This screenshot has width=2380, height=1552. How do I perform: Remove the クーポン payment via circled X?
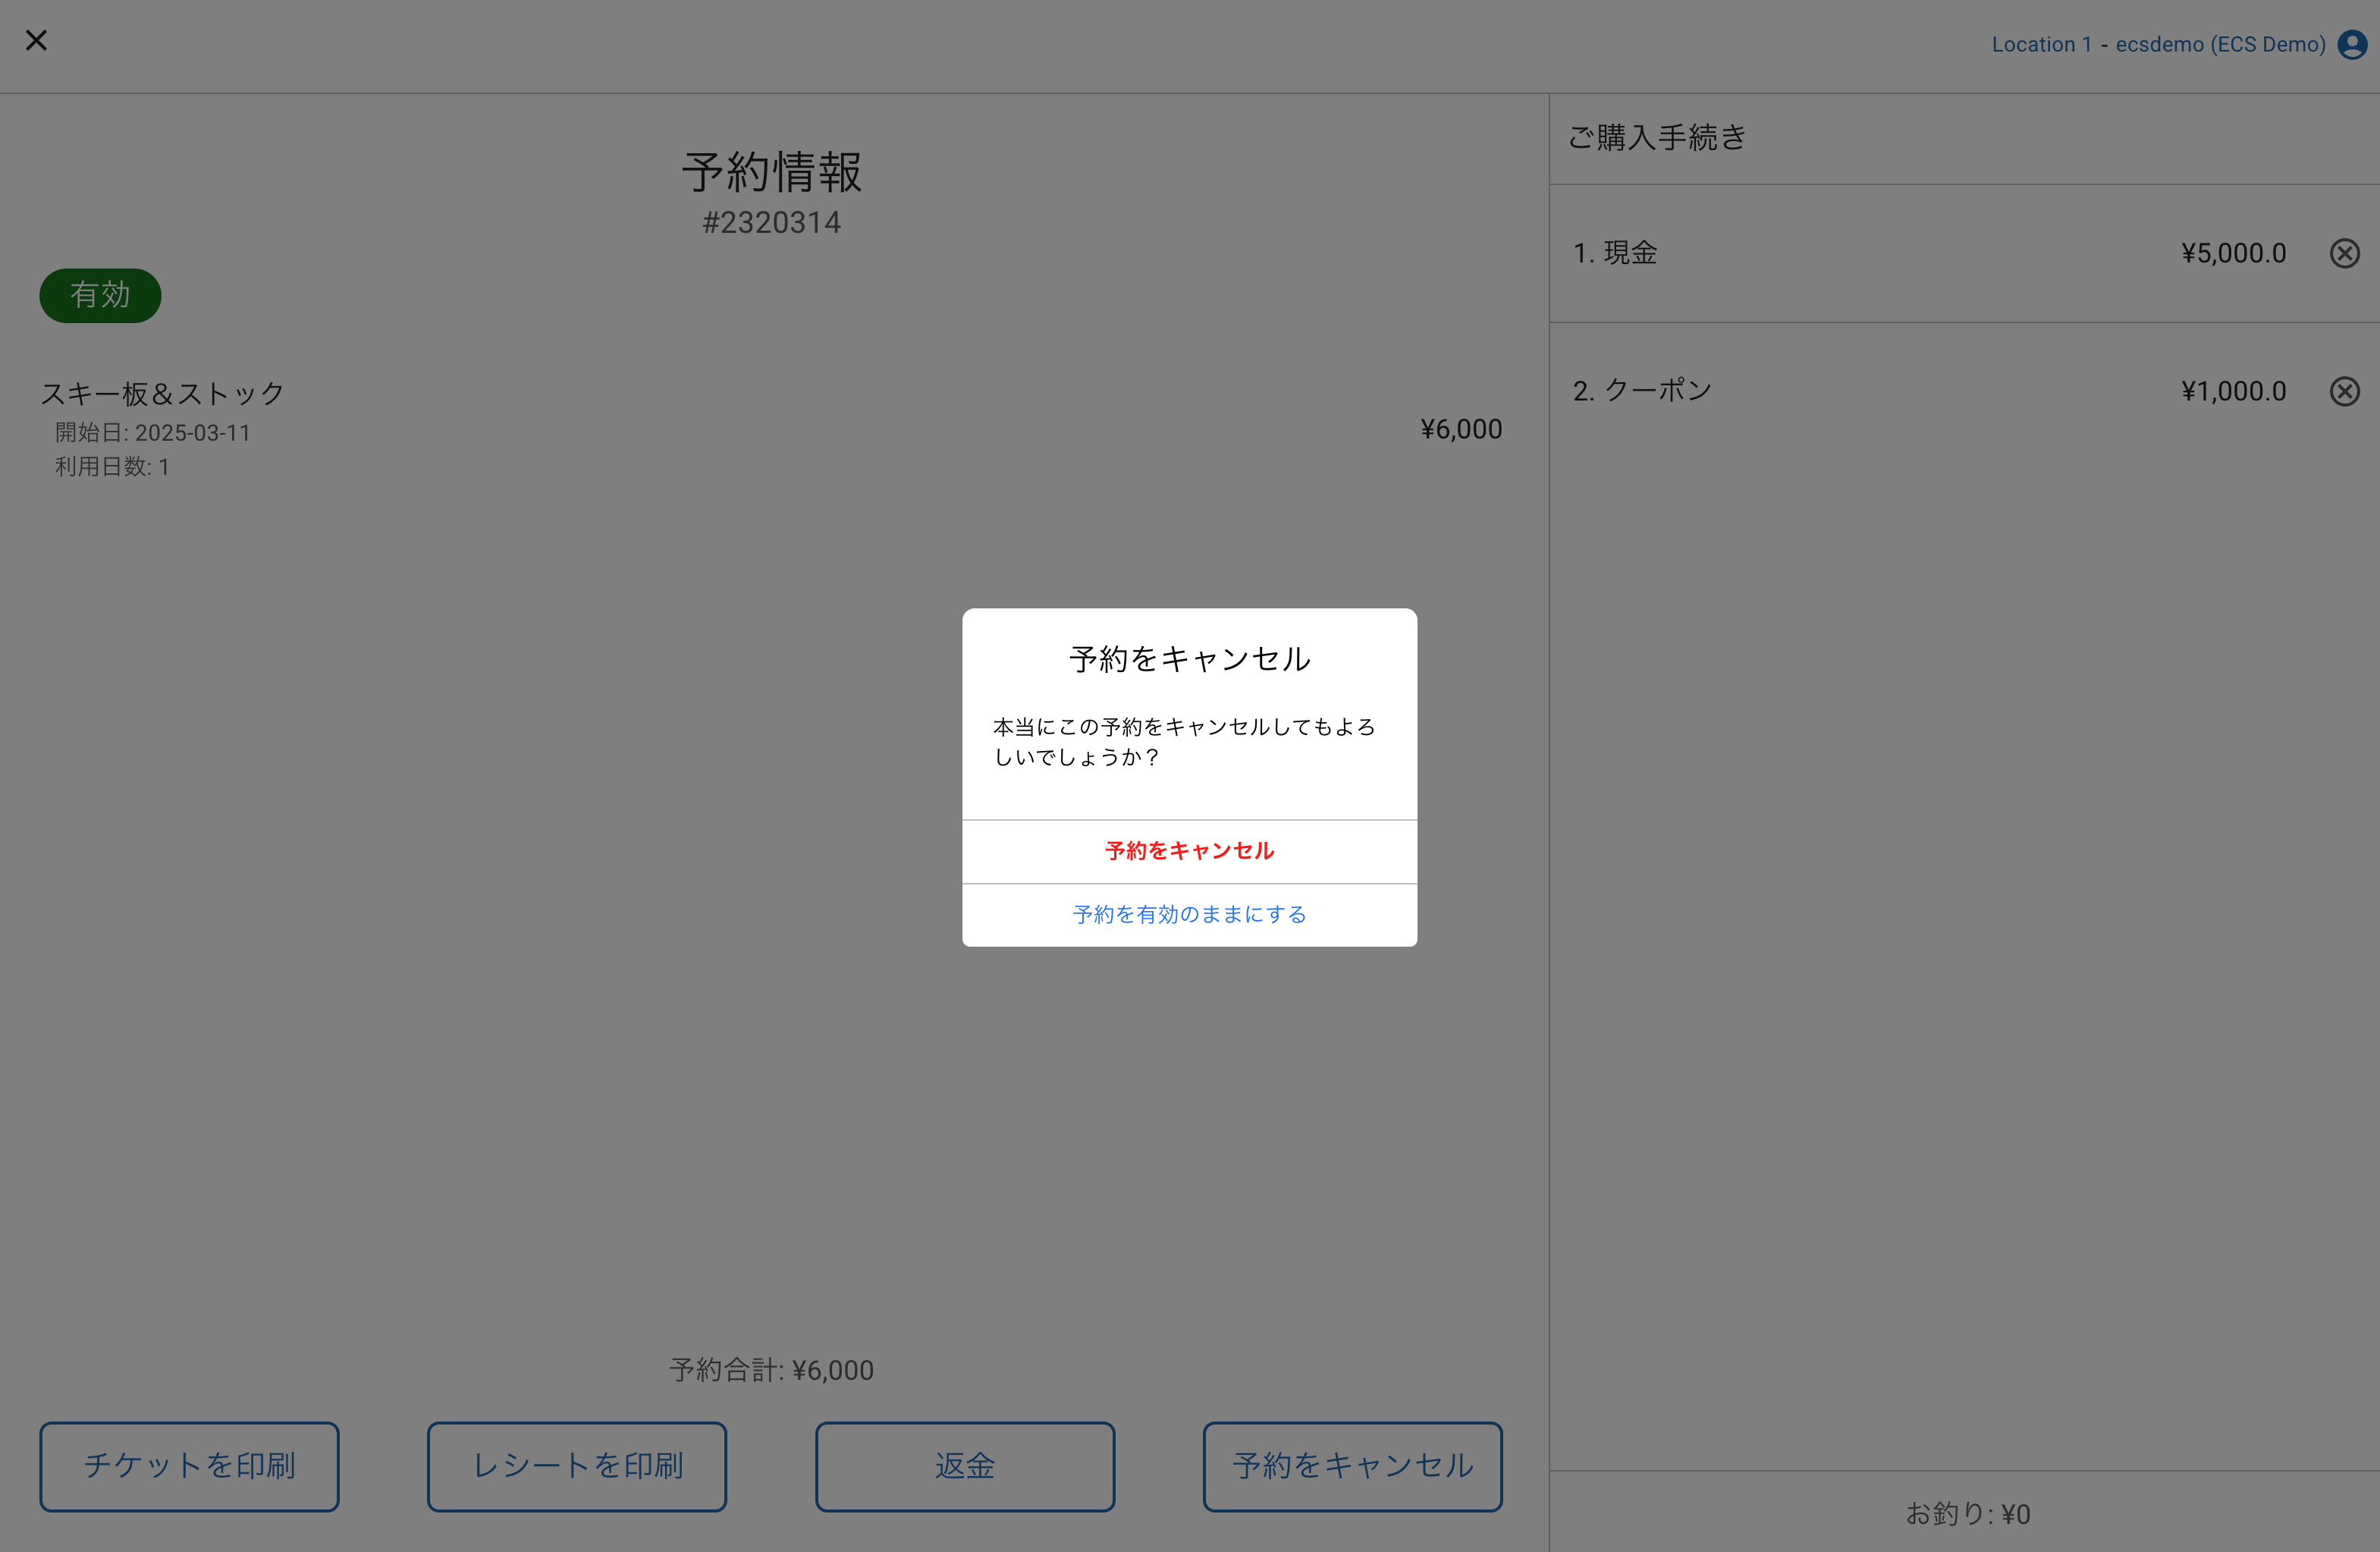coord(2344,391)
